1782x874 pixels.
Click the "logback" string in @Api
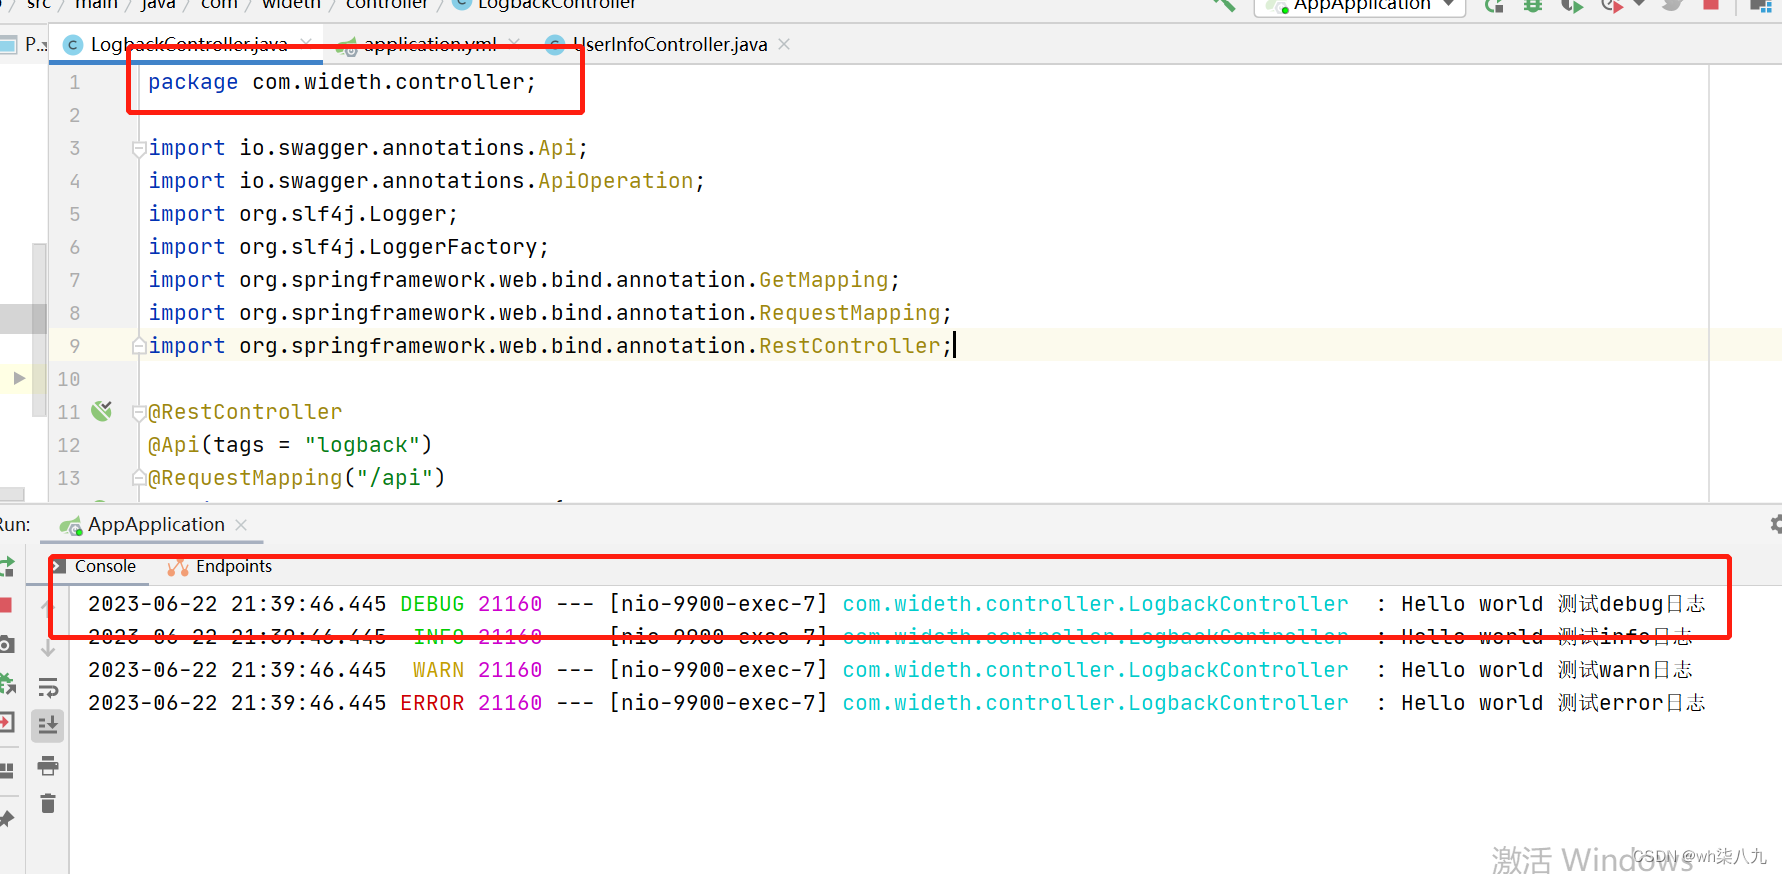[362, 445]
